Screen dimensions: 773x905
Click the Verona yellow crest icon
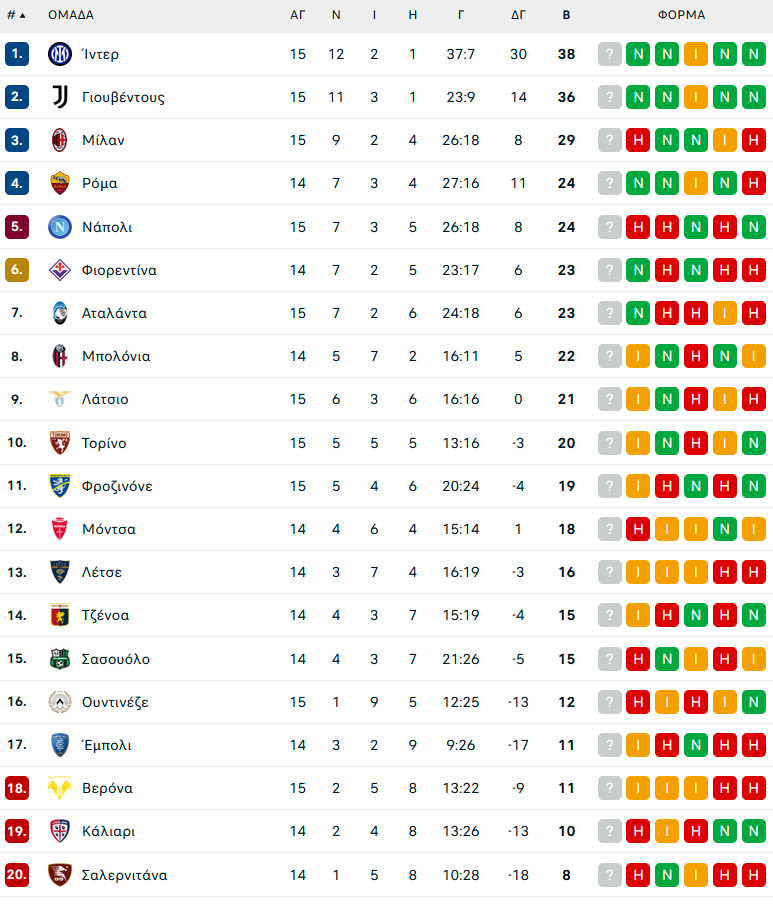tap(59, 788)
